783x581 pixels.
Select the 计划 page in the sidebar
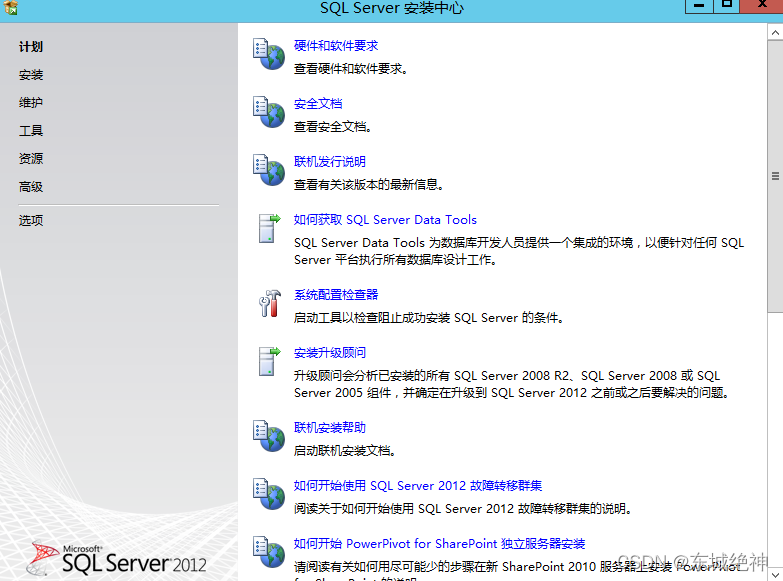point(31,47)
